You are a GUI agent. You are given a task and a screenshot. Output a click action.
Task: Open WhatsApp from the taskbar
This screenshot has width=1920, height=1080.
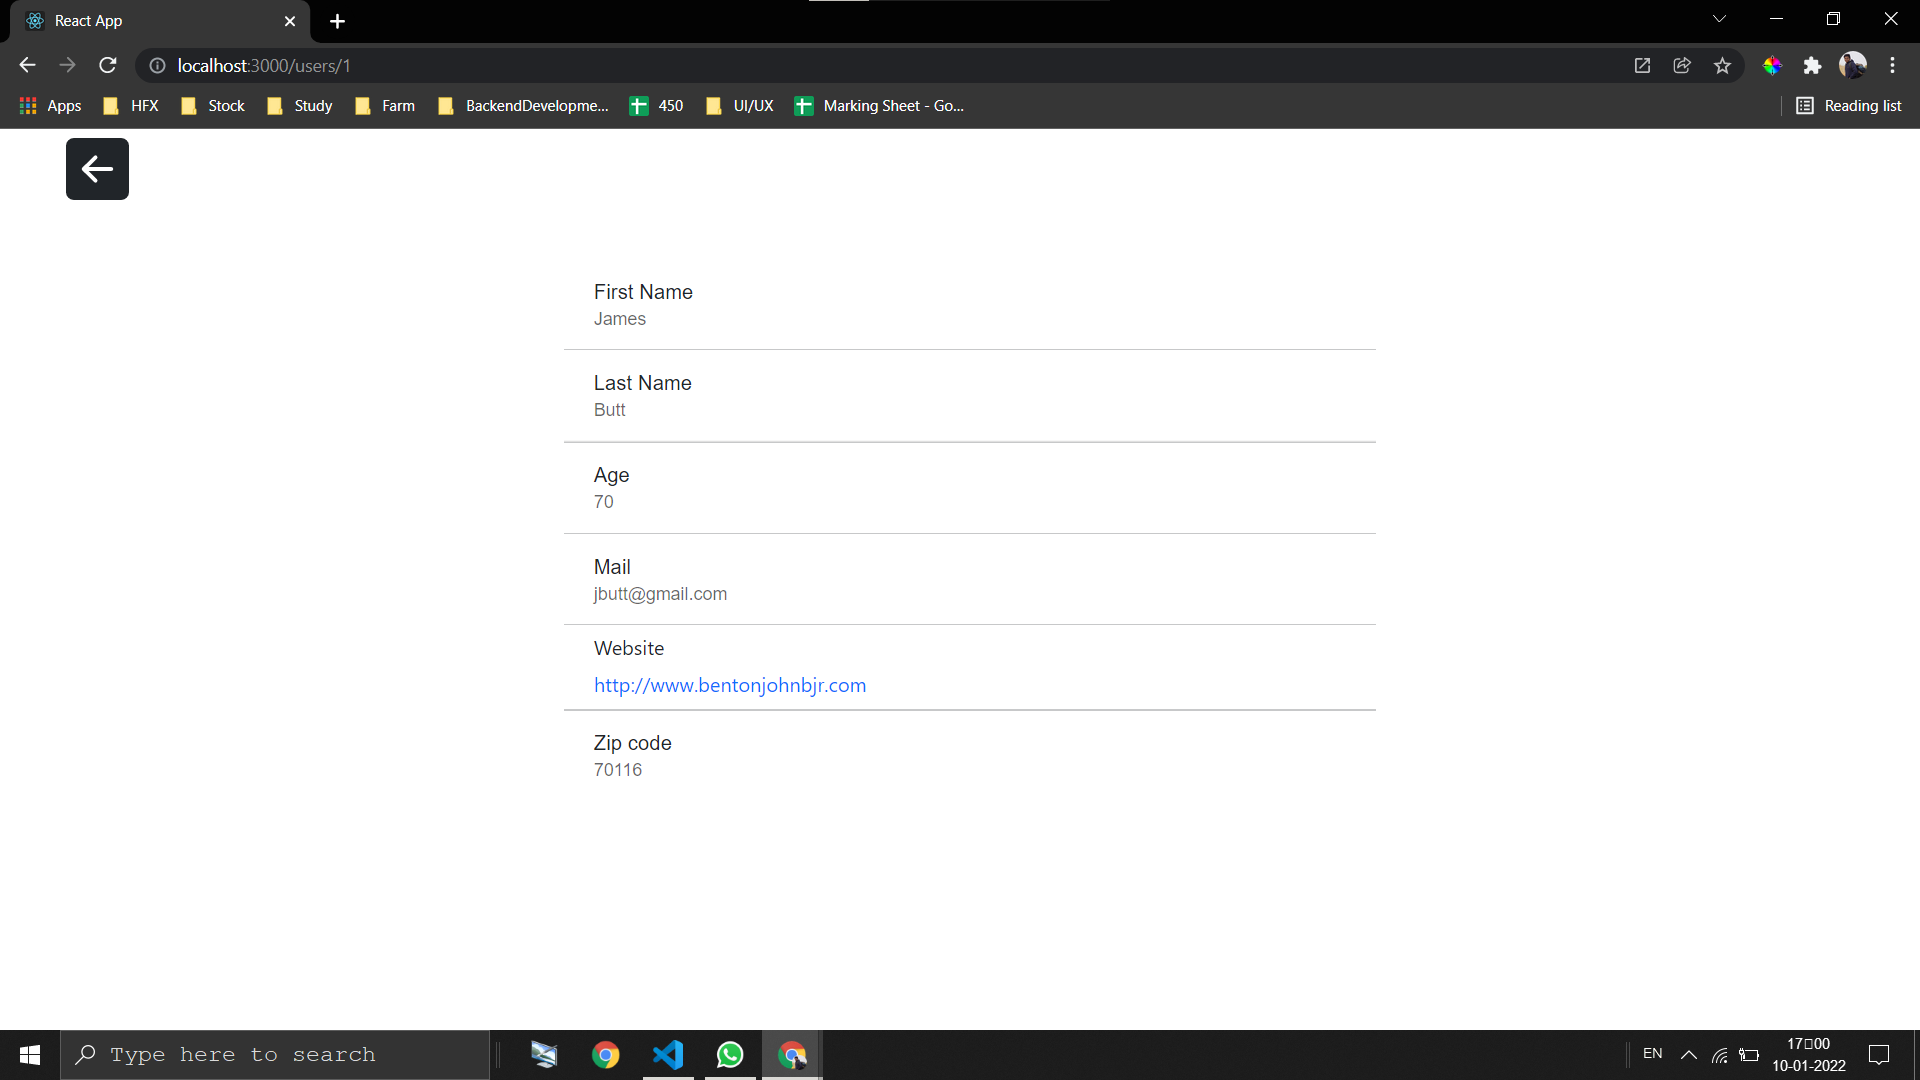729,1054
